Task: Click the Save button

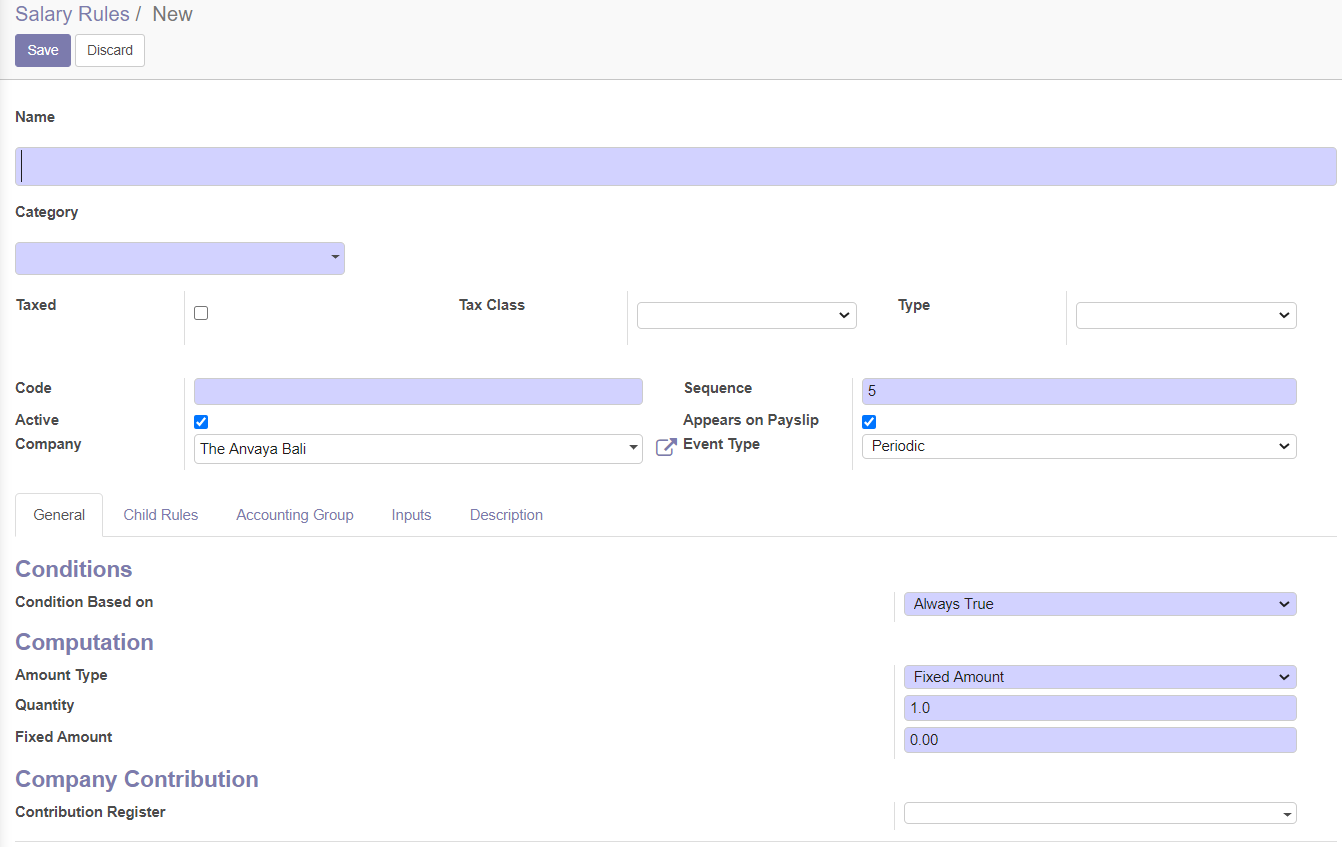Action: coord(43,50)
